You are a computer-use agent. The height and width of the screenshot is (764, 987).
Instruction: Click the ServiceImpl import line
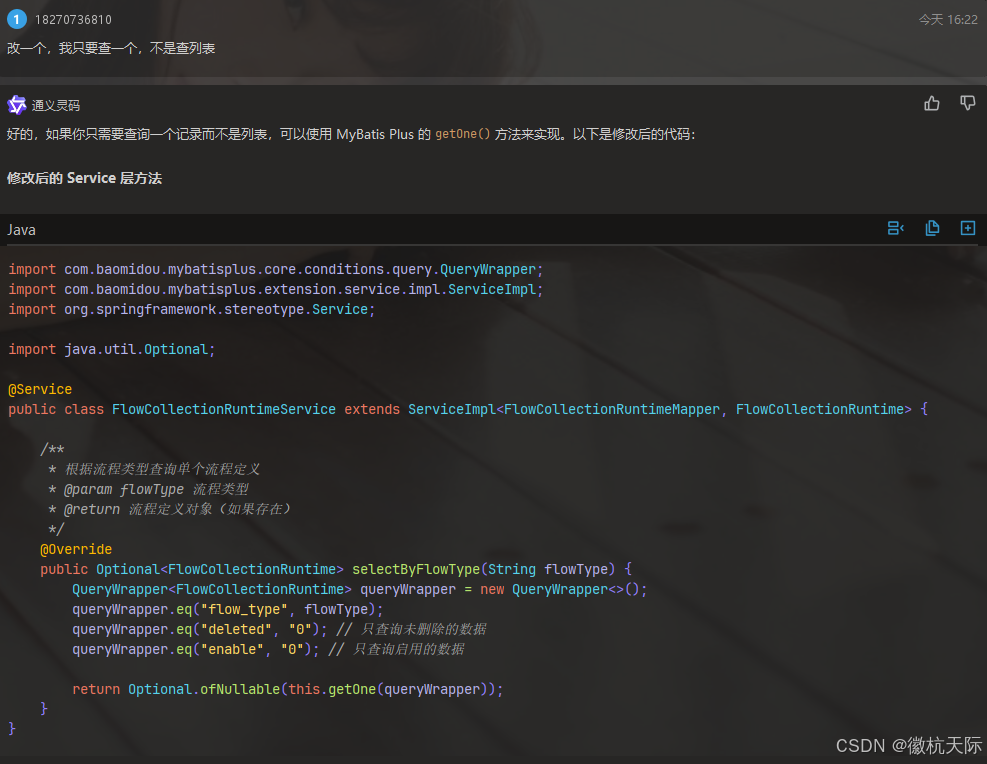click(275, 289)
